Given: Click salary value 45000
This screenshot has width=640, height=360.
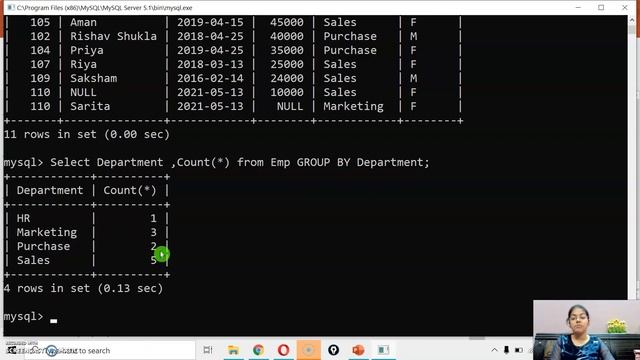Looking at the screenshot, I should 287,22.
